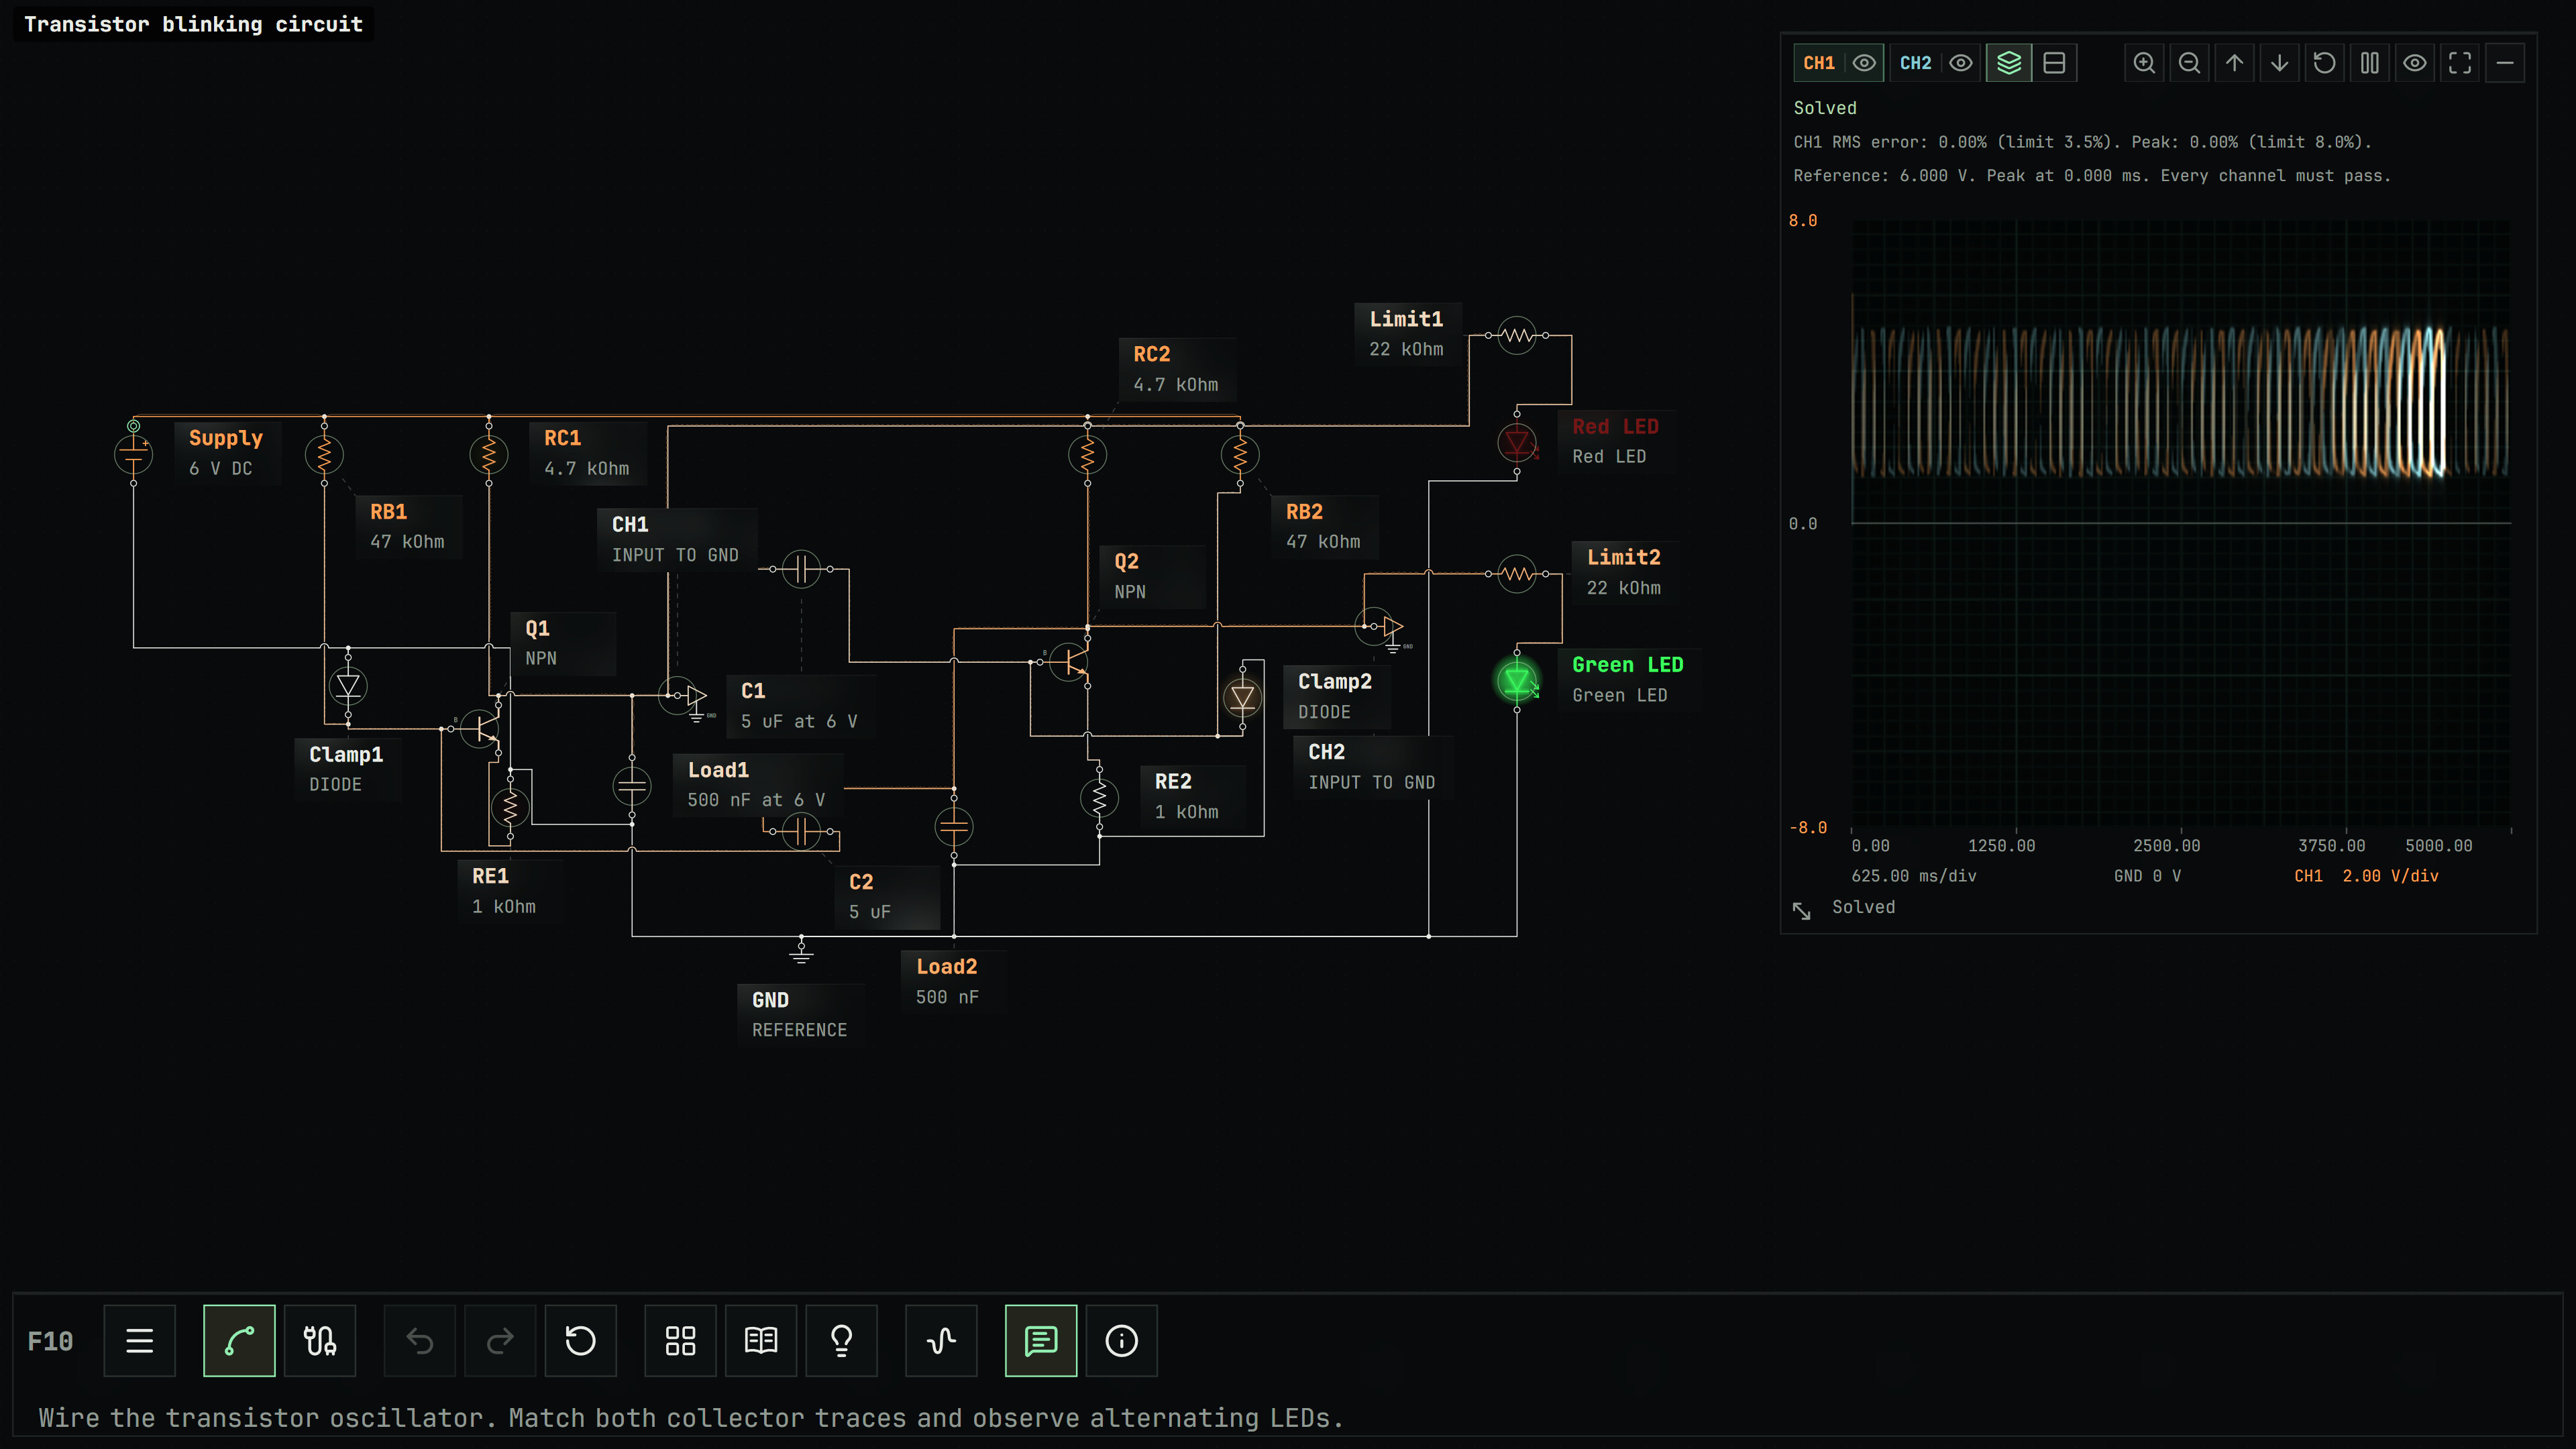2576x1449 pixels.
Task: Select the CH2 channel tab
Action: (1915, 63)
